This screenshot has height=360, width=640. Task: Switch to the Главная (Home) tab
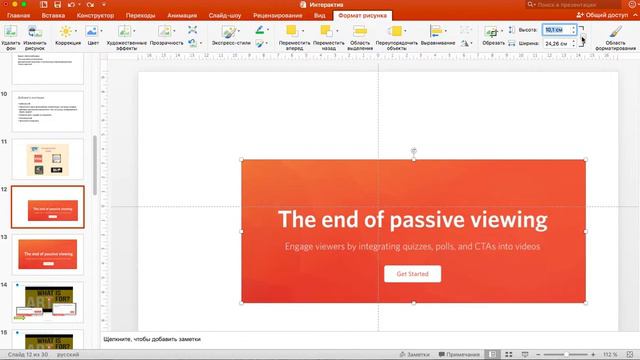19,16
